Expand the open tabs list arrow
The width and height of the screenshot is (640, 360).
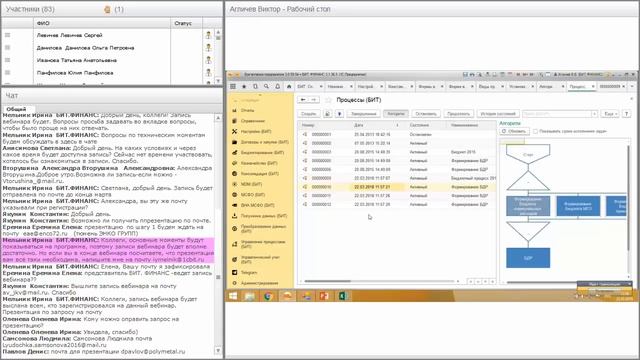click(x=631, y=87)
